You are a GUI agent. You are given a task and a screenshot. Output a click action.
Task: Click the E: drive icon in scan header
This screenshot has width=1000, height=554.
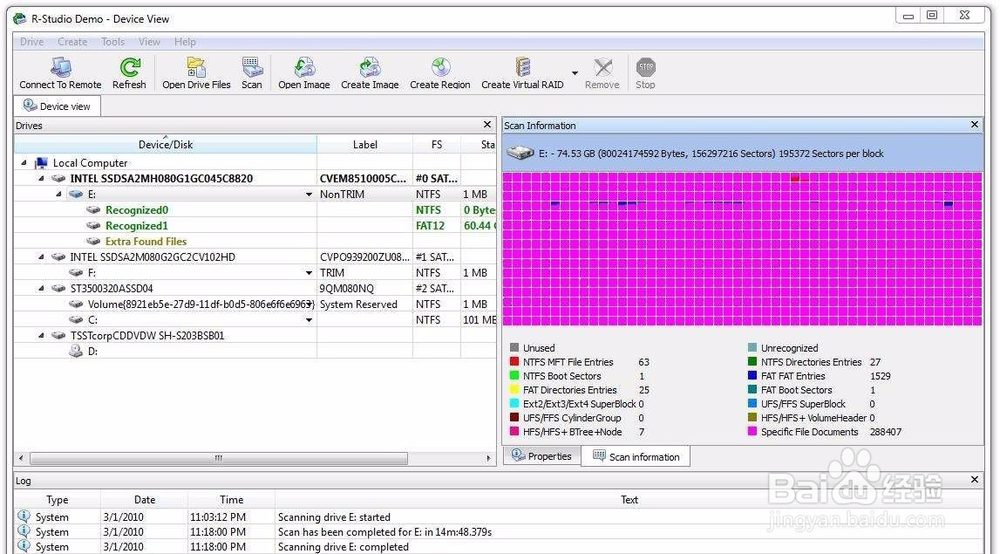click(x=520, y=153)
